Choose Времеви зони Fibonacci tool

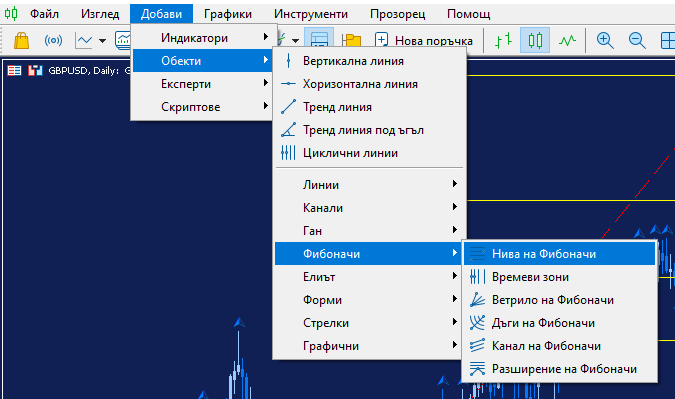pyautogui.click(x=559, y=277)
